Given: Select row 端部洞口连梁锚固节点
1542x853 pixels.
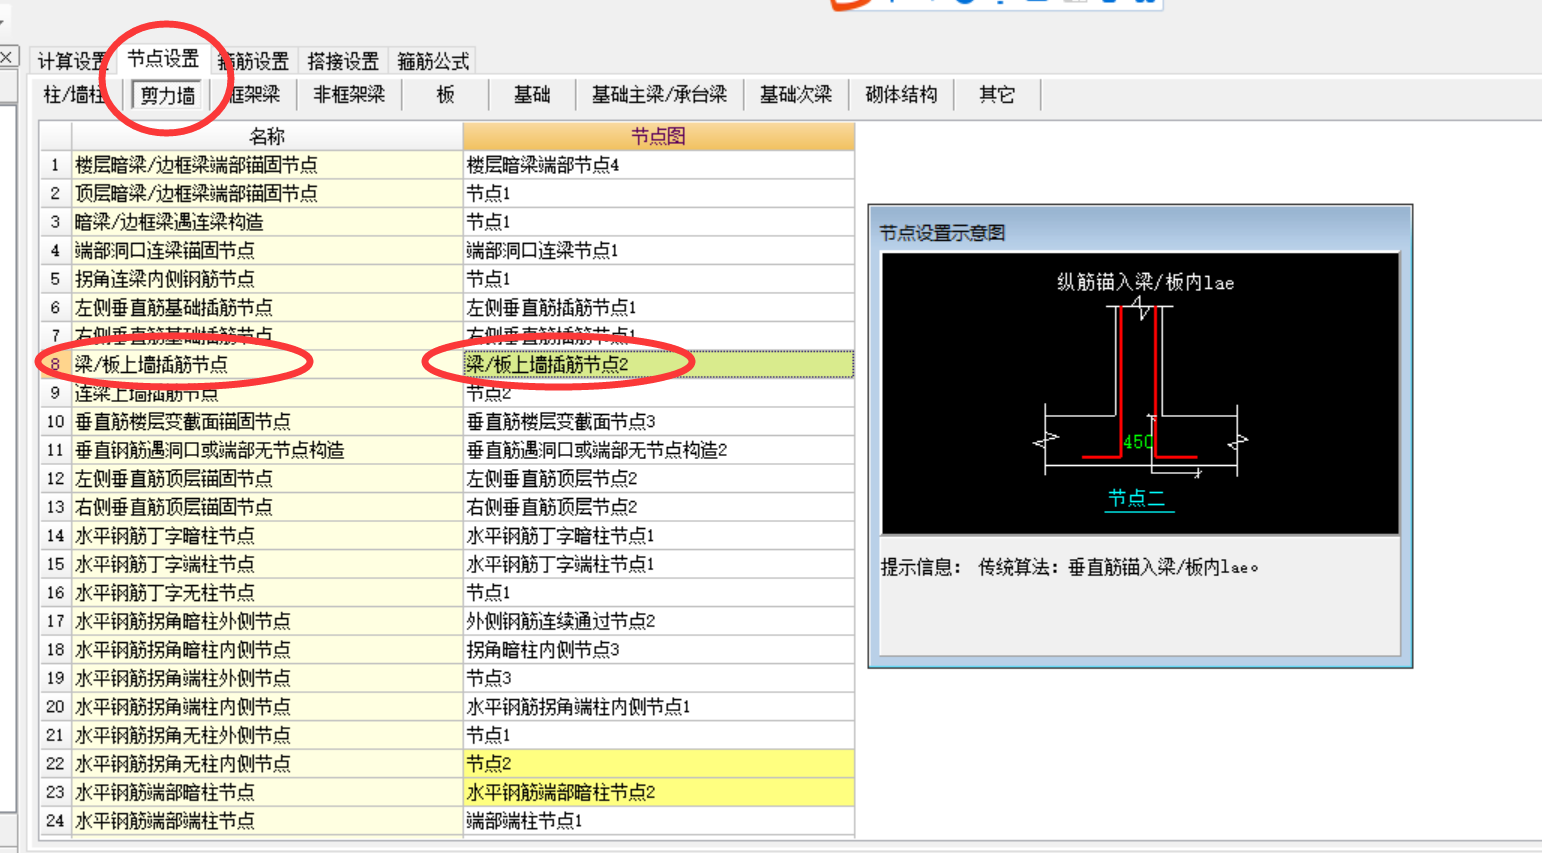Looking at the screenshot, I should [267, 250].
